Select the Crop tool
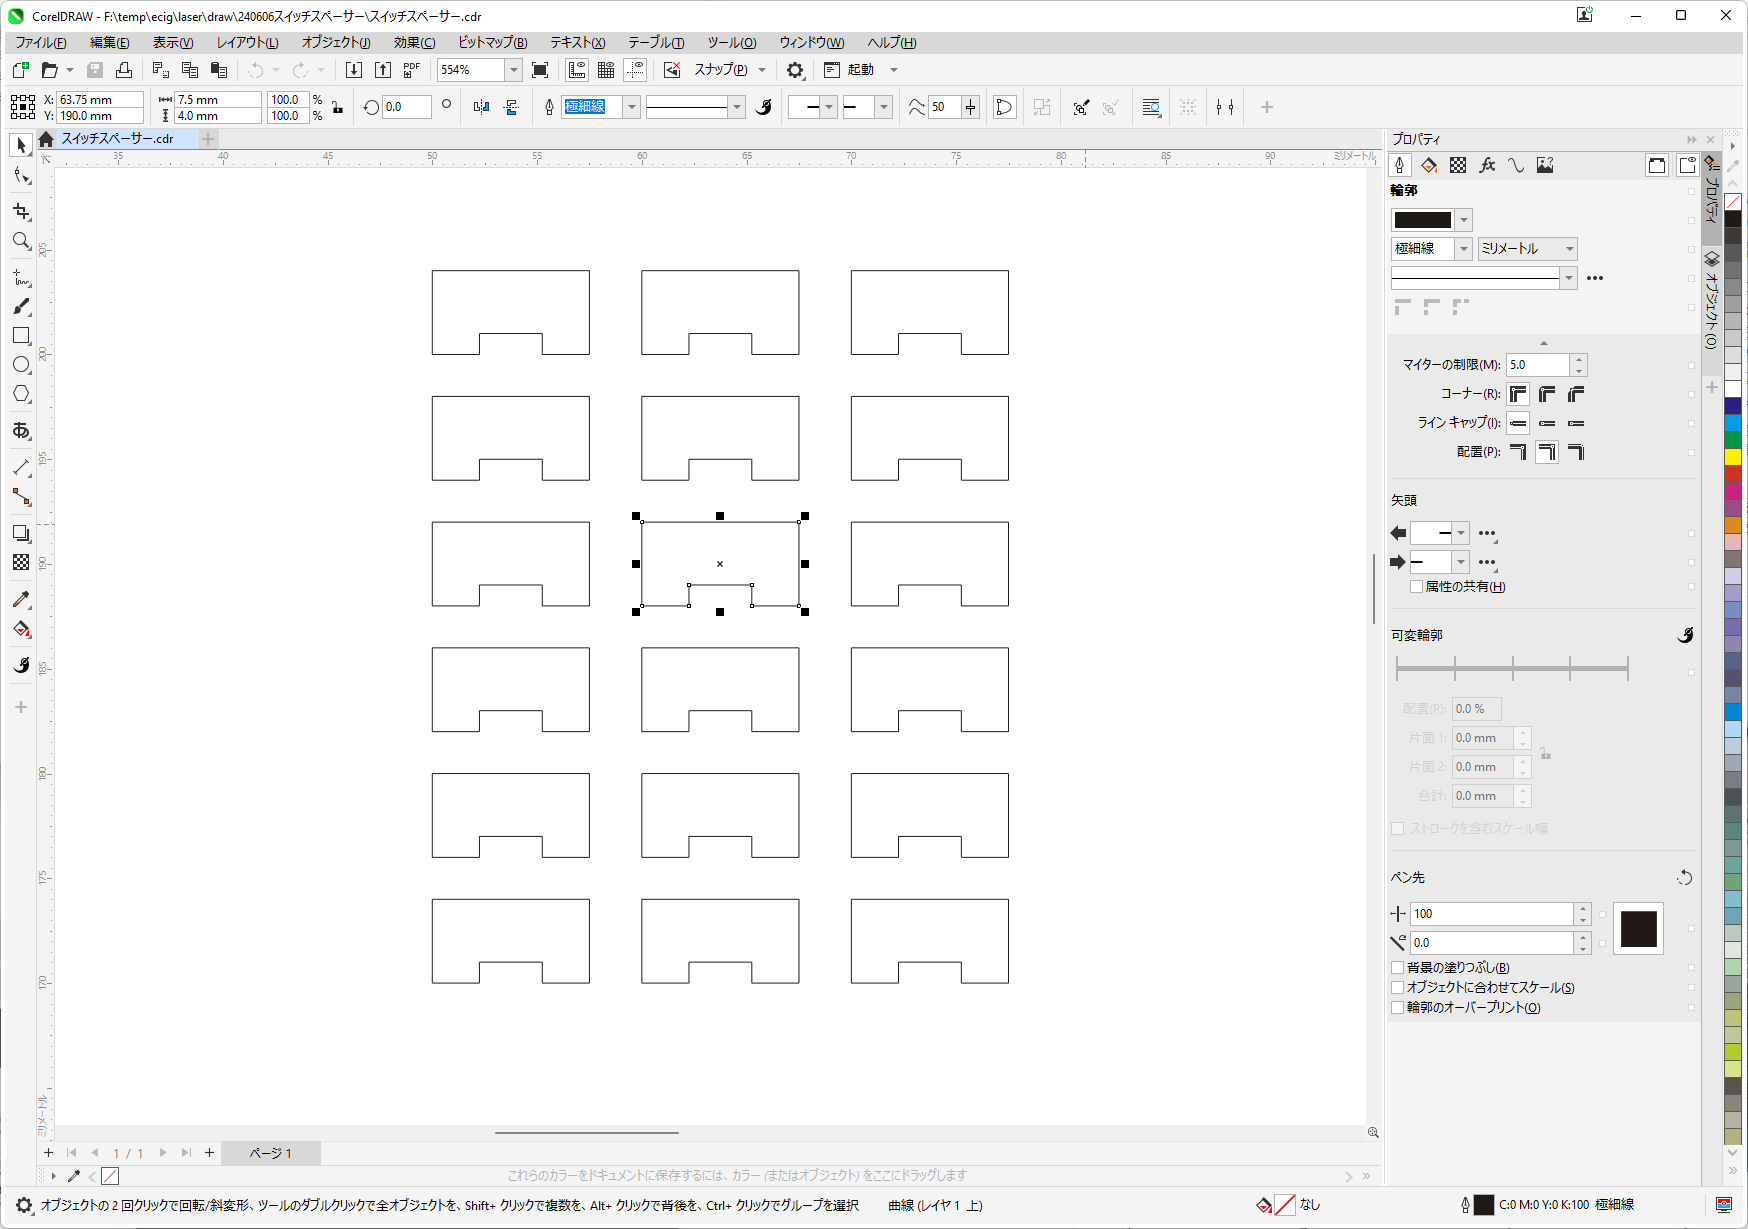 point(21,211)
